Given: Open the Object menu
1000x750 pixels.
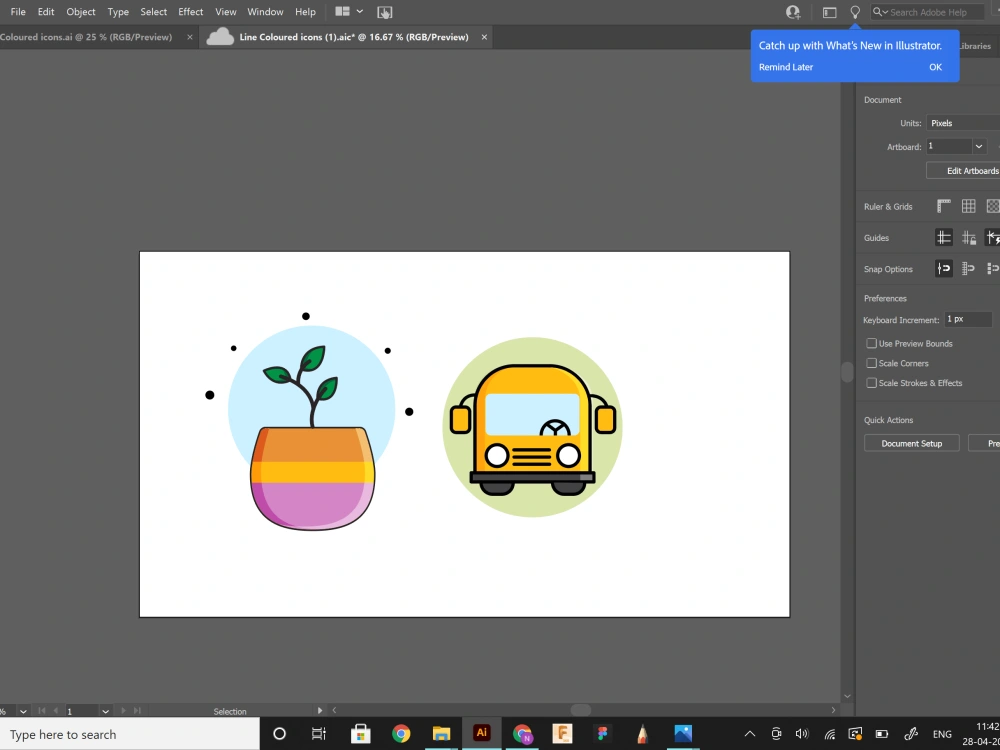Looking at the screenshot, I should coord(80,11).
